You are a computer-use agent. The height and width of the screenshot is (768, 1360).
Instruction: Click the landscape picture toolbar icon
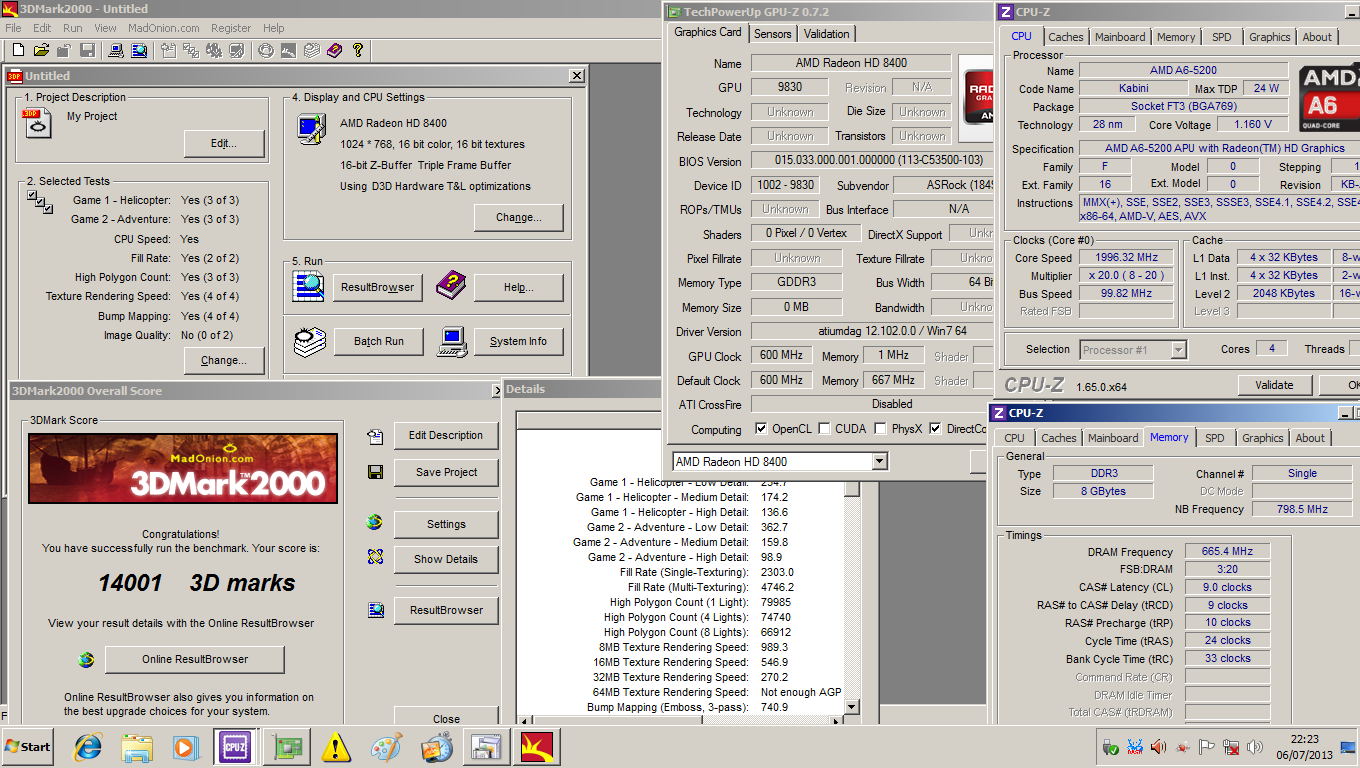coord(288,50)
